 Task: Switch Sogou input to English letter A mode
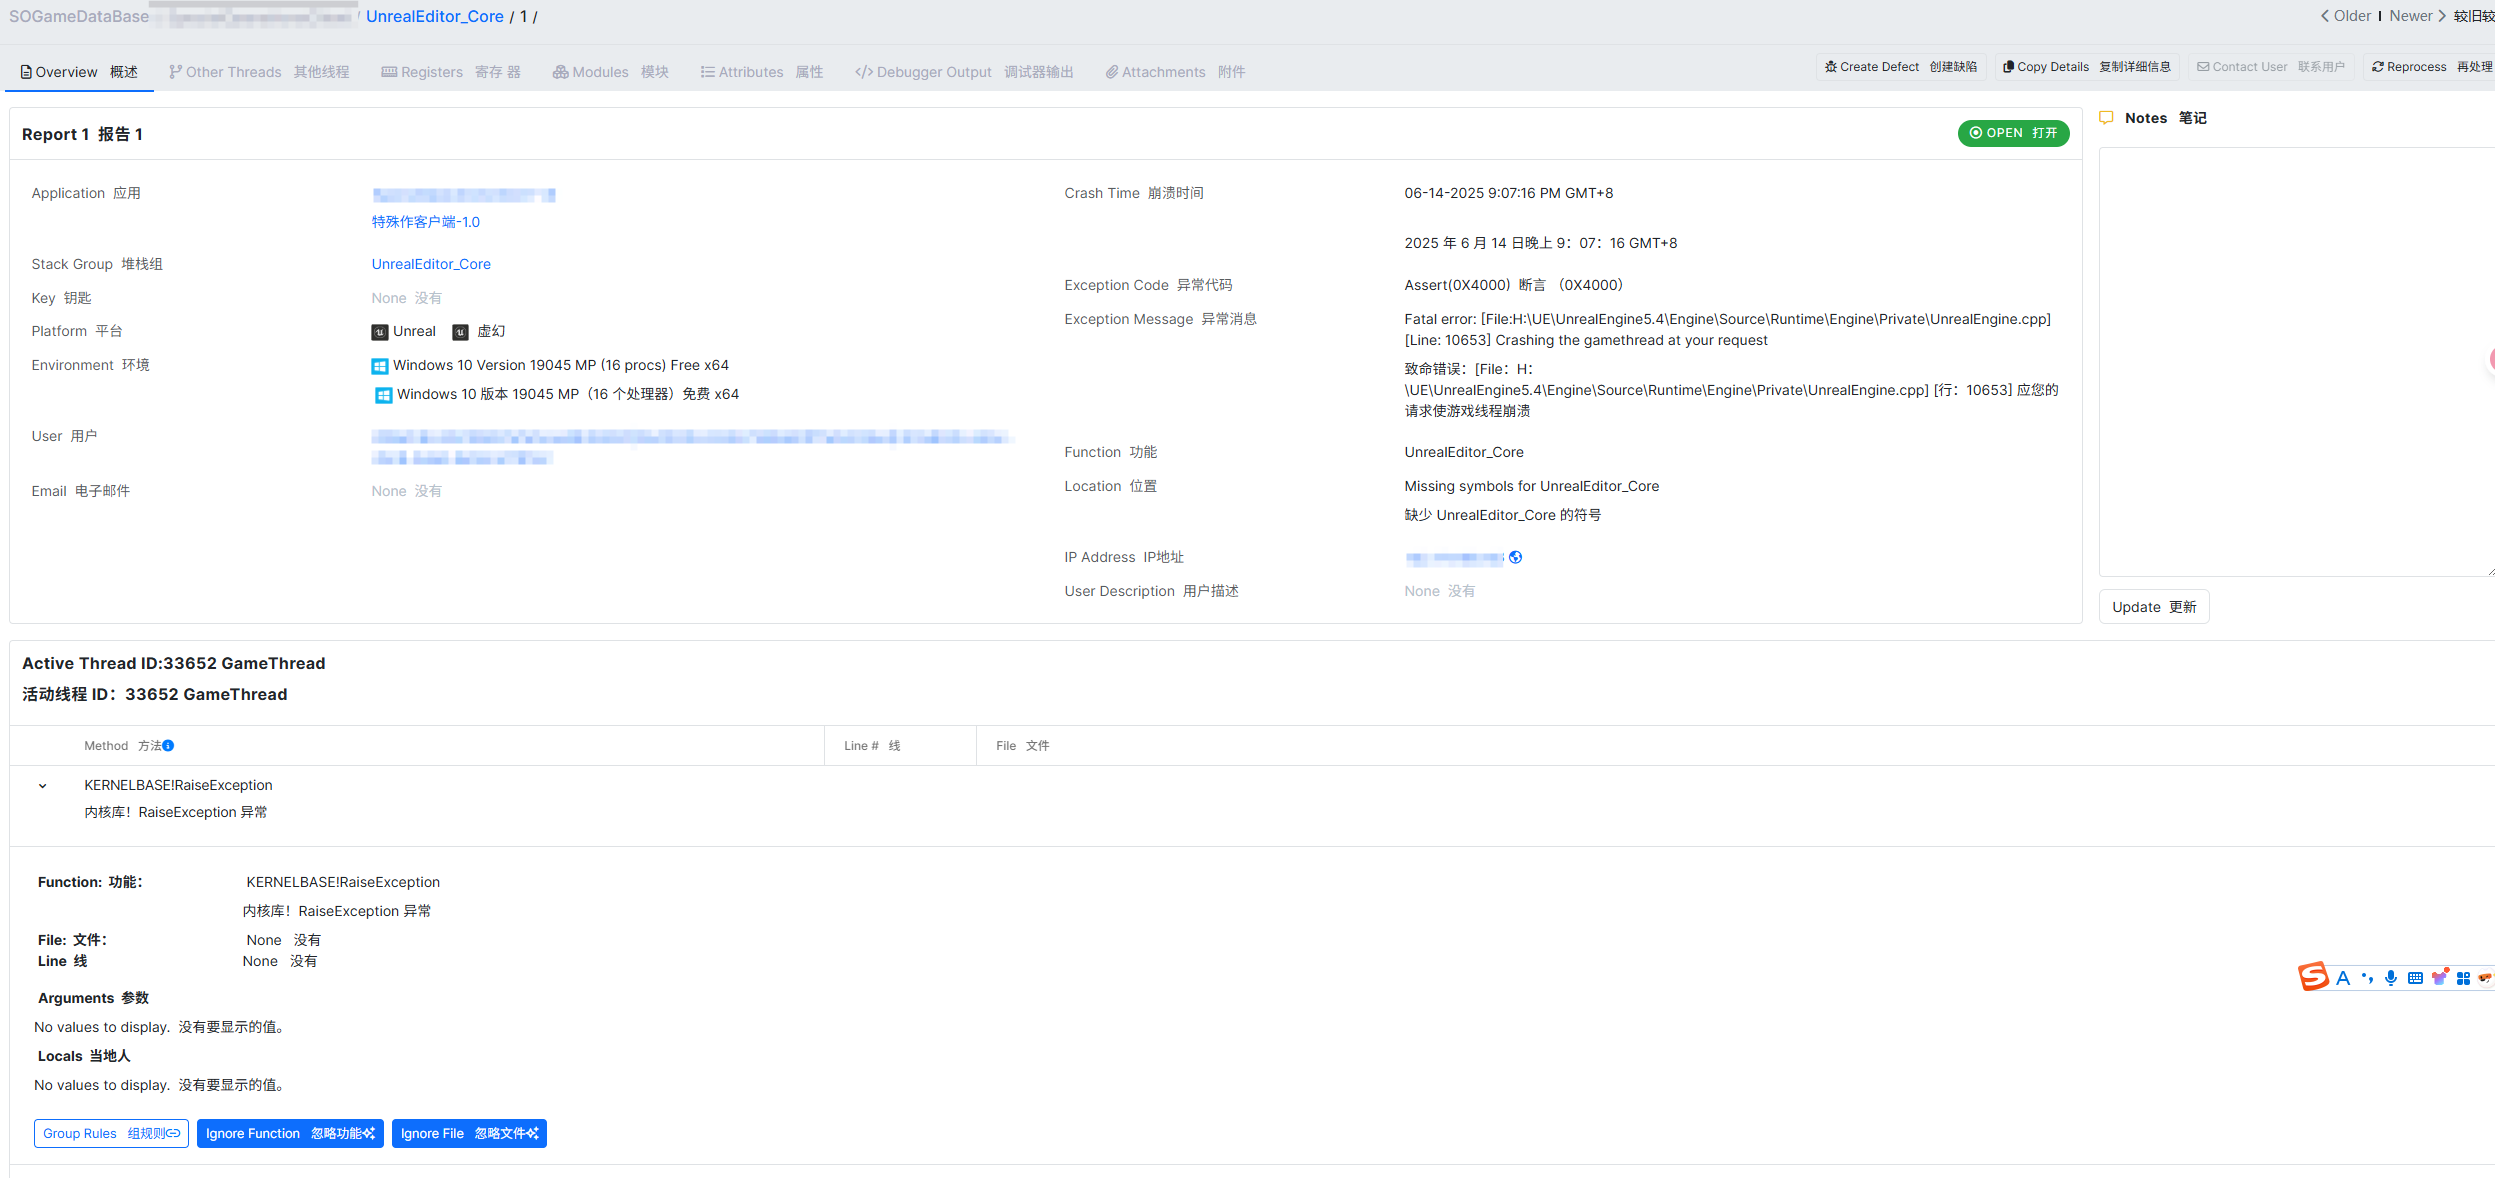2343,978
